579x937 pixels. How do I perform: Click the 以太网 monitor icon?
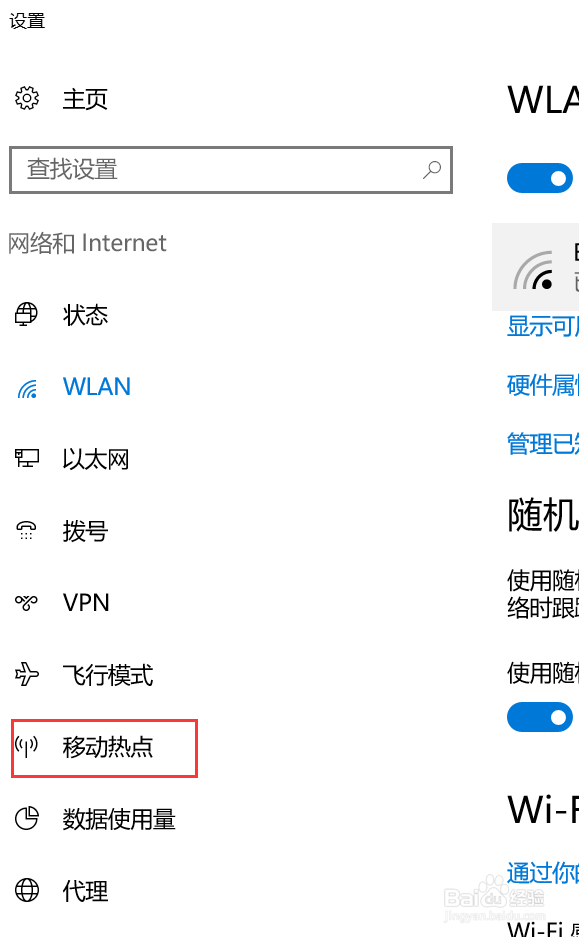point(27,459)
